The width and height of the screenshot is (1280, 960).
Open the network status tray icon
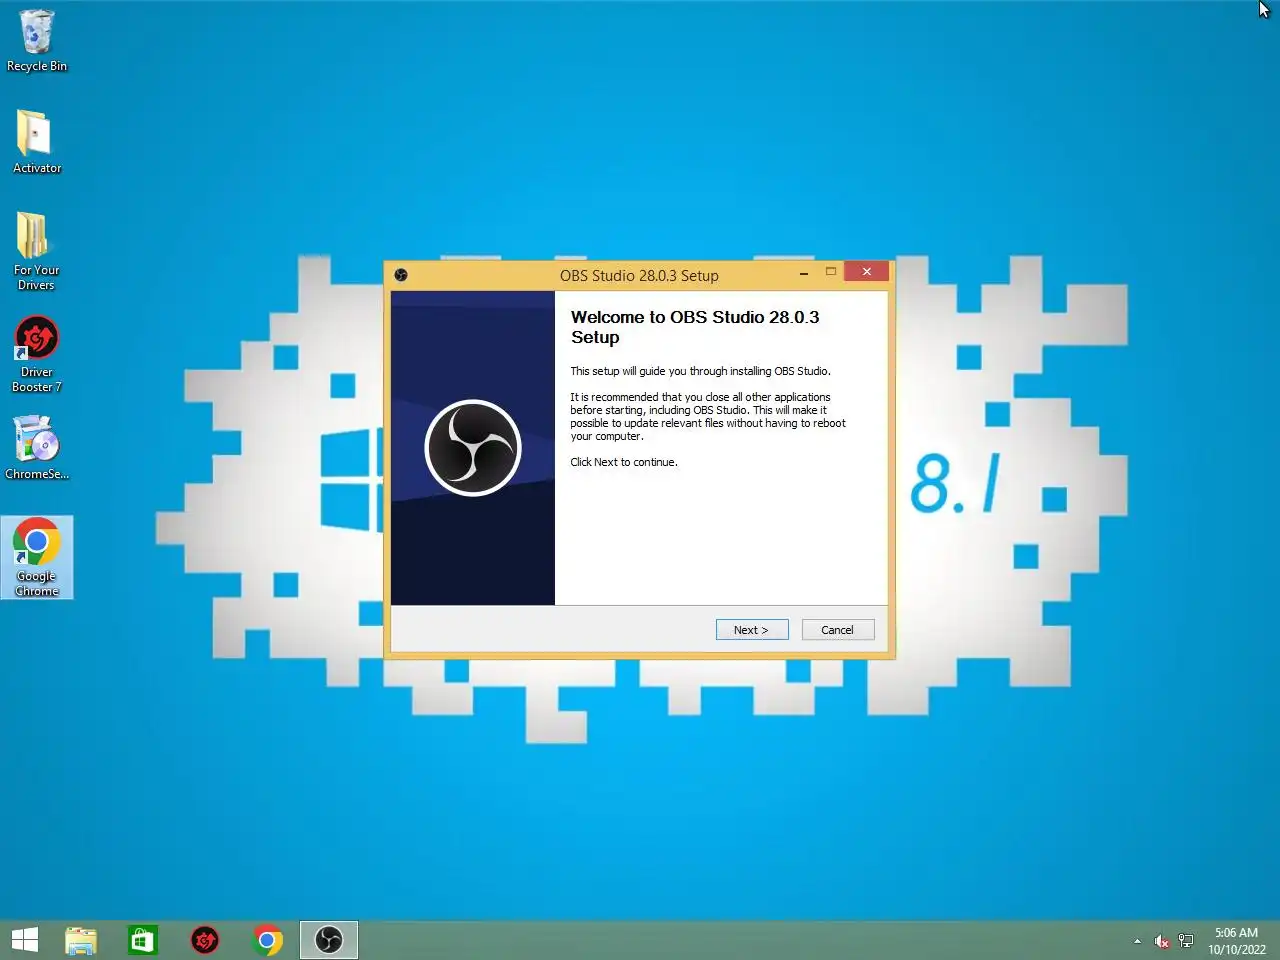pyautogui.click(x=1186, y=941)
